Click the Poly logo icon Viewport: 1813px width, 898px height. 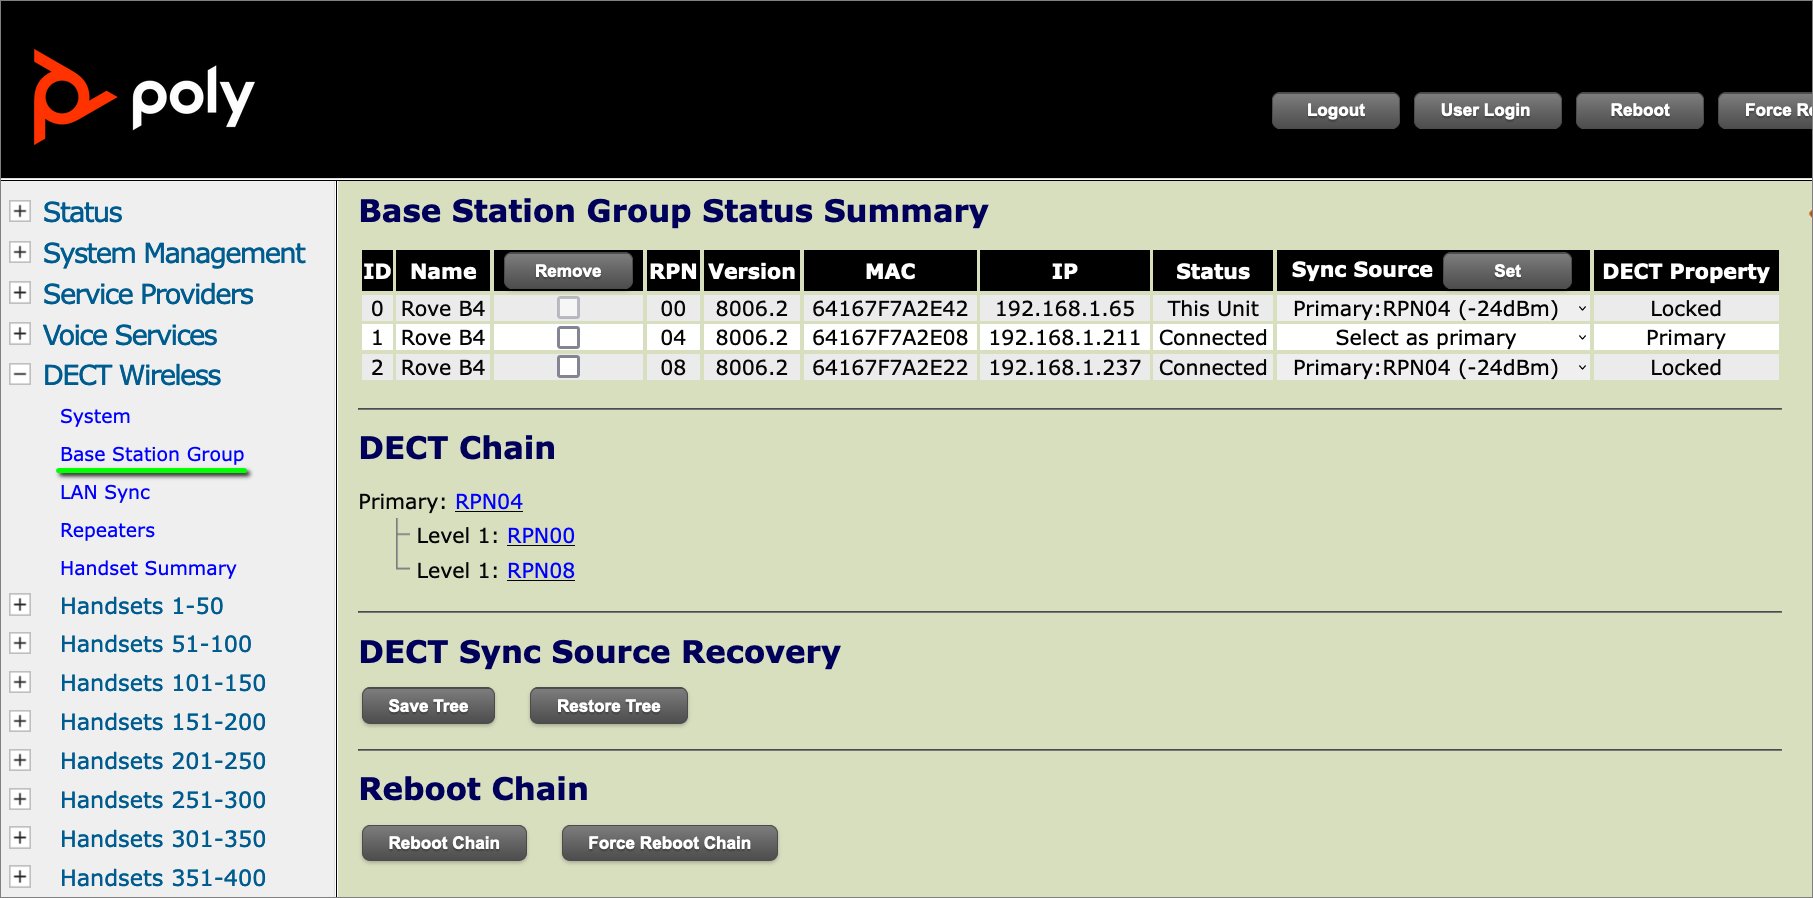click(x=70, y=97)
